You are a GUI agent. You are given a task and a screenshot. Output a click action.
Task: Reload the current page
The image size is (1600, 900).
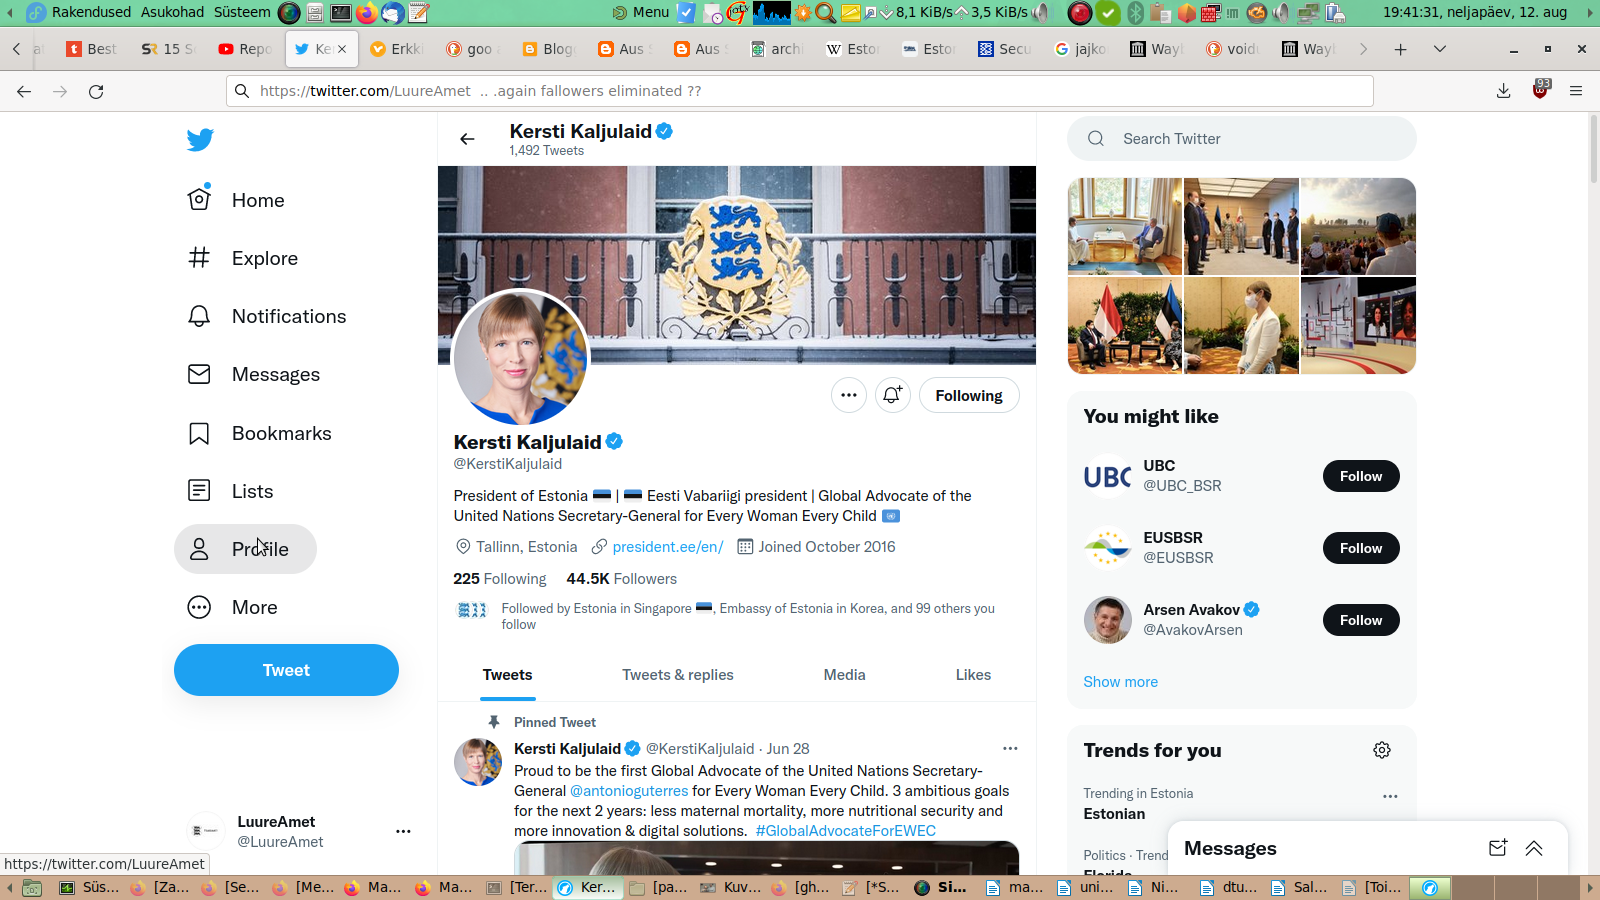click(x=96, y=91)
